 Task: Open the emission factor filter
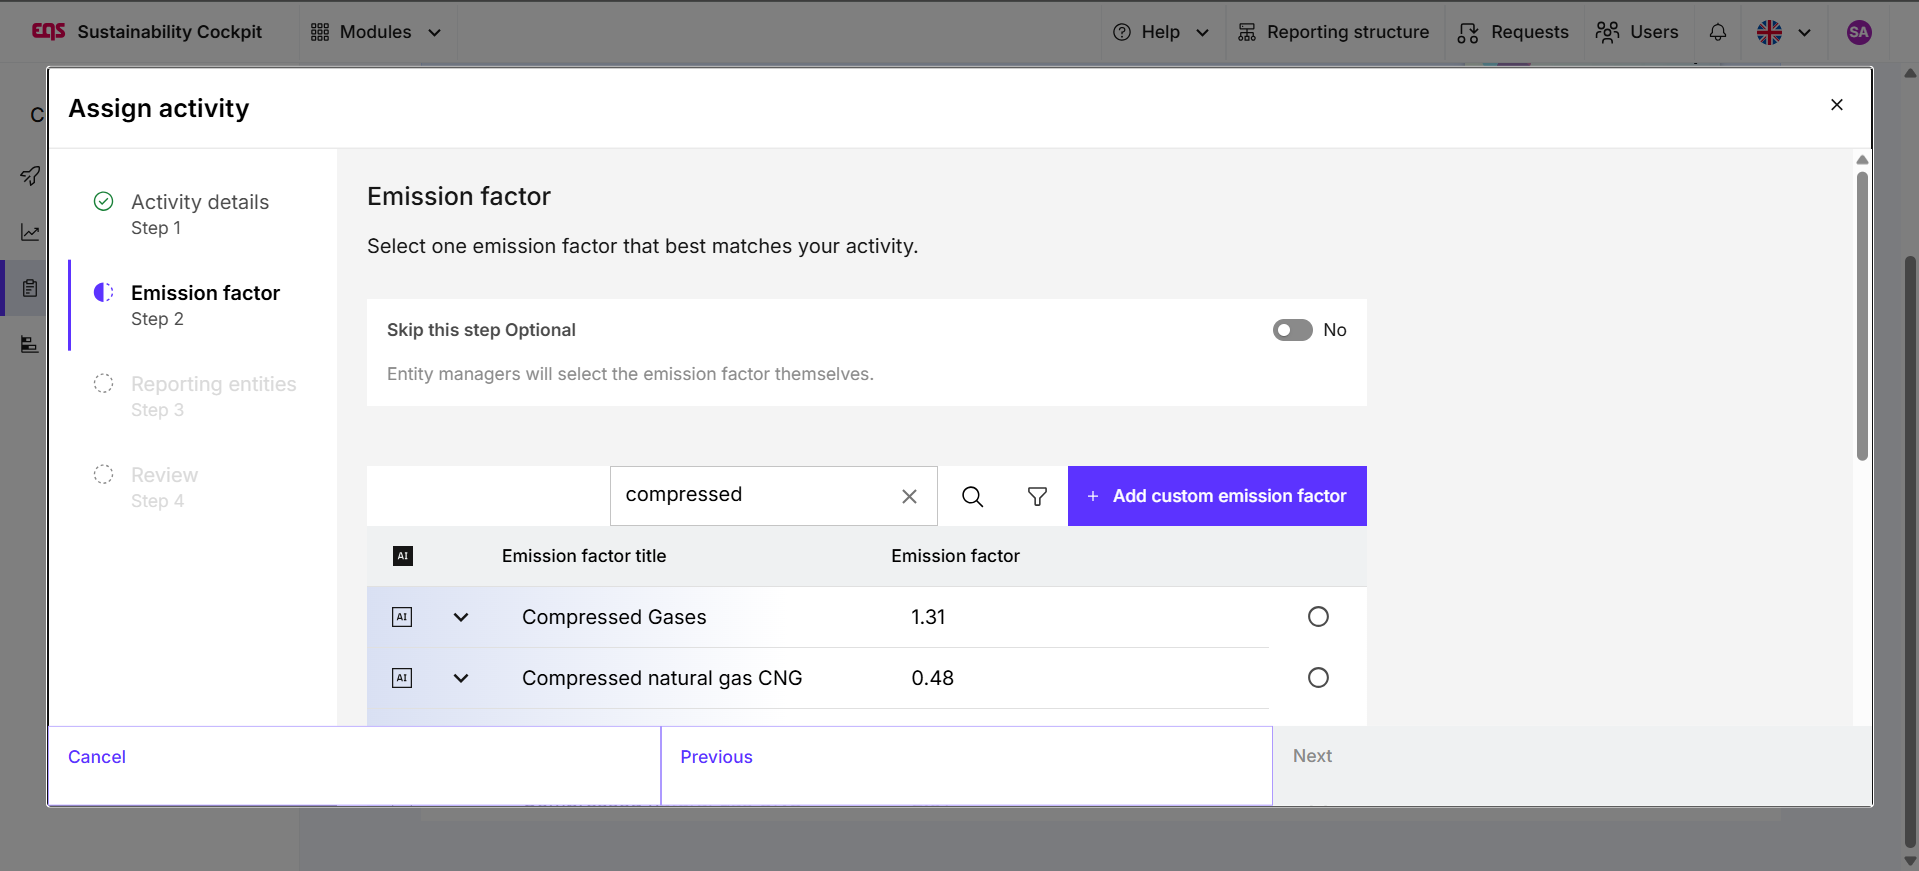[x=1037, y=496]
